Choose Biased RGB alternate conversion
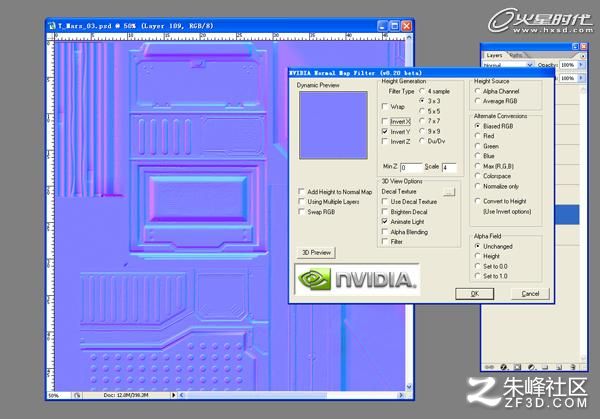This screenshot has width=600, height=419. (477, 126)
